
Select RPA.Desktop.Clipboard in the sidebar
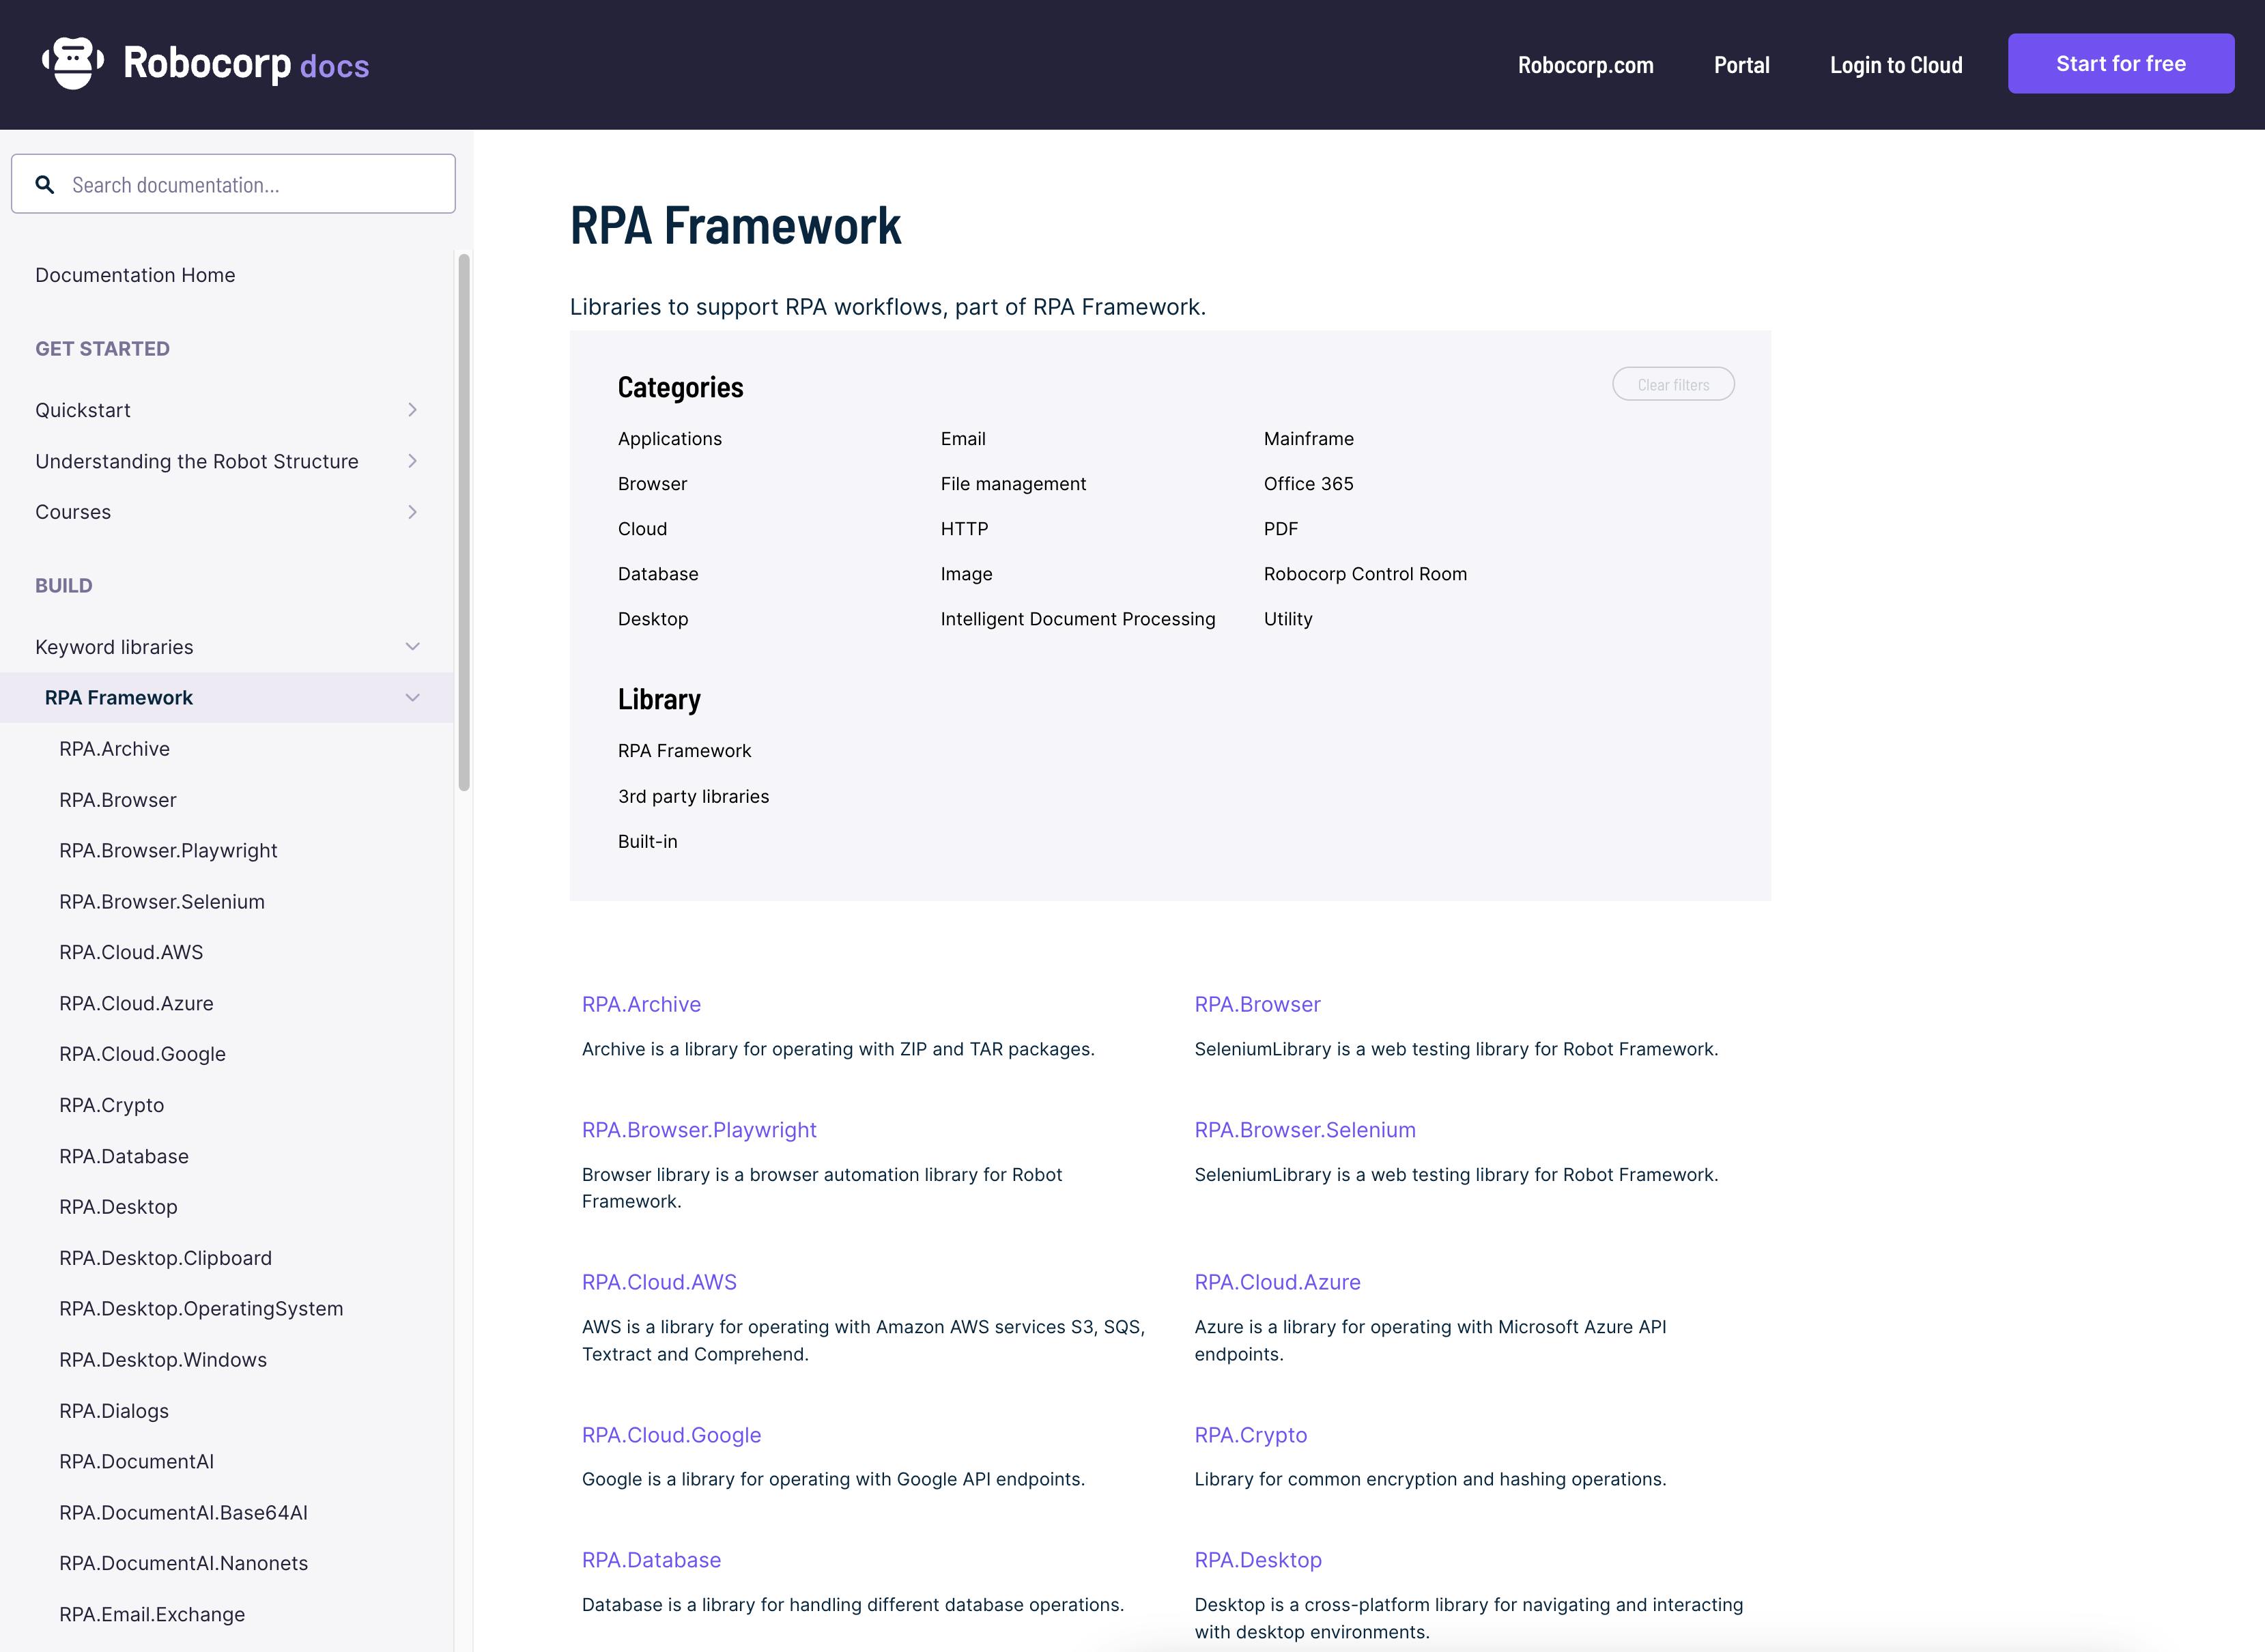(165, 1258)
